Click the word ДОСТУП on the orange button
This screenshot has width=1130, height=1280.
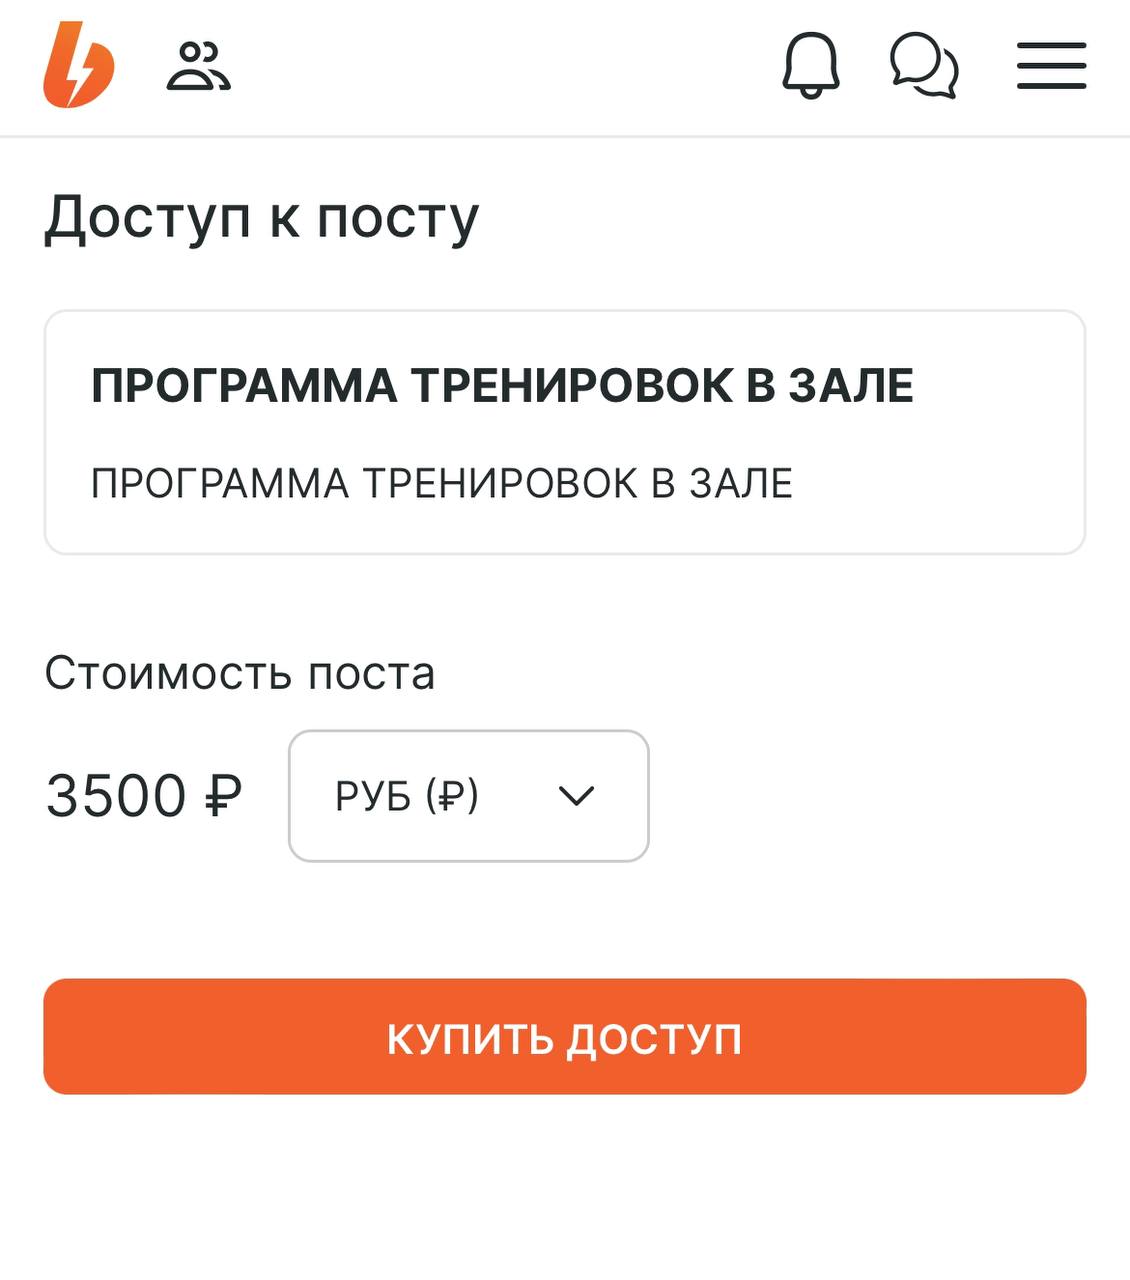654,1039
